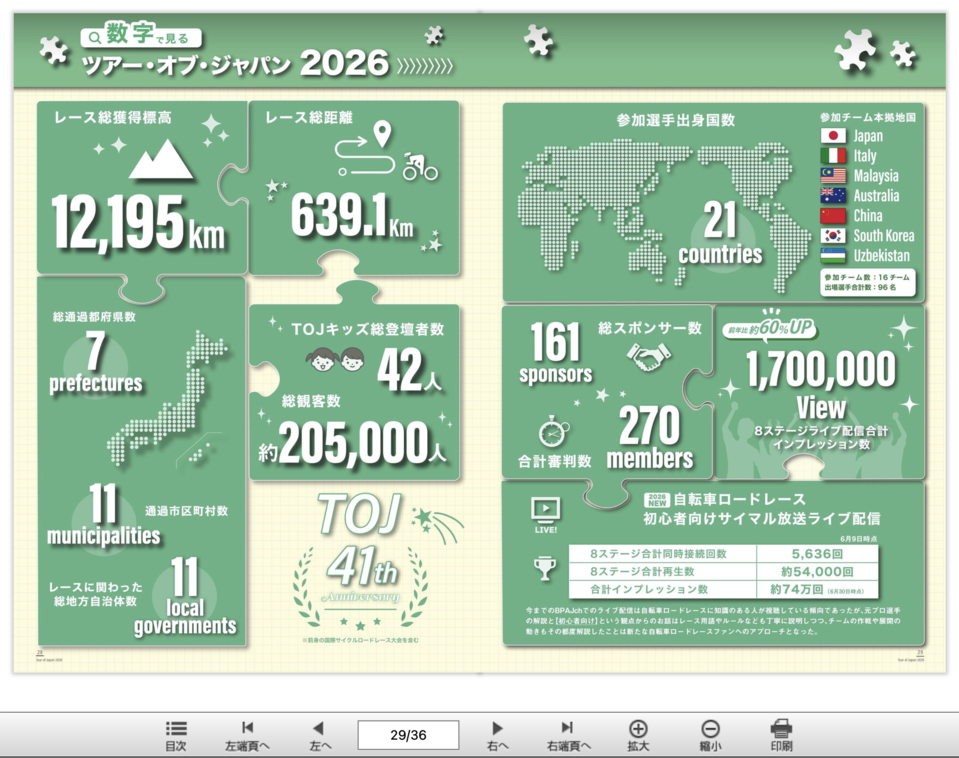Click the '8ステージ合計再生数' row label
This screenshot has width=959, height=758.
pos(642,571)
